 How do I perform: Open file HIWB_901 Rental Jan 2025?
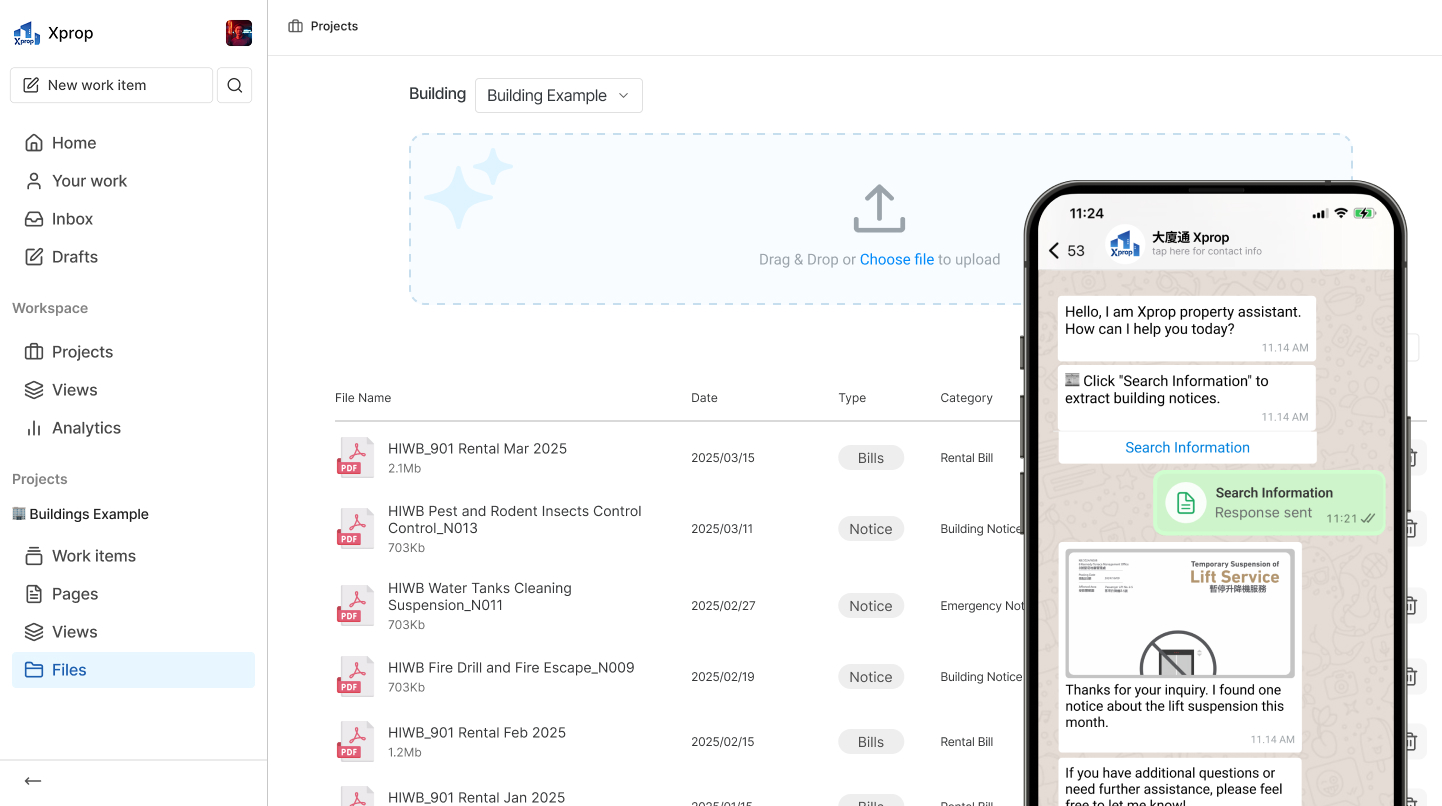click(476, 798)
